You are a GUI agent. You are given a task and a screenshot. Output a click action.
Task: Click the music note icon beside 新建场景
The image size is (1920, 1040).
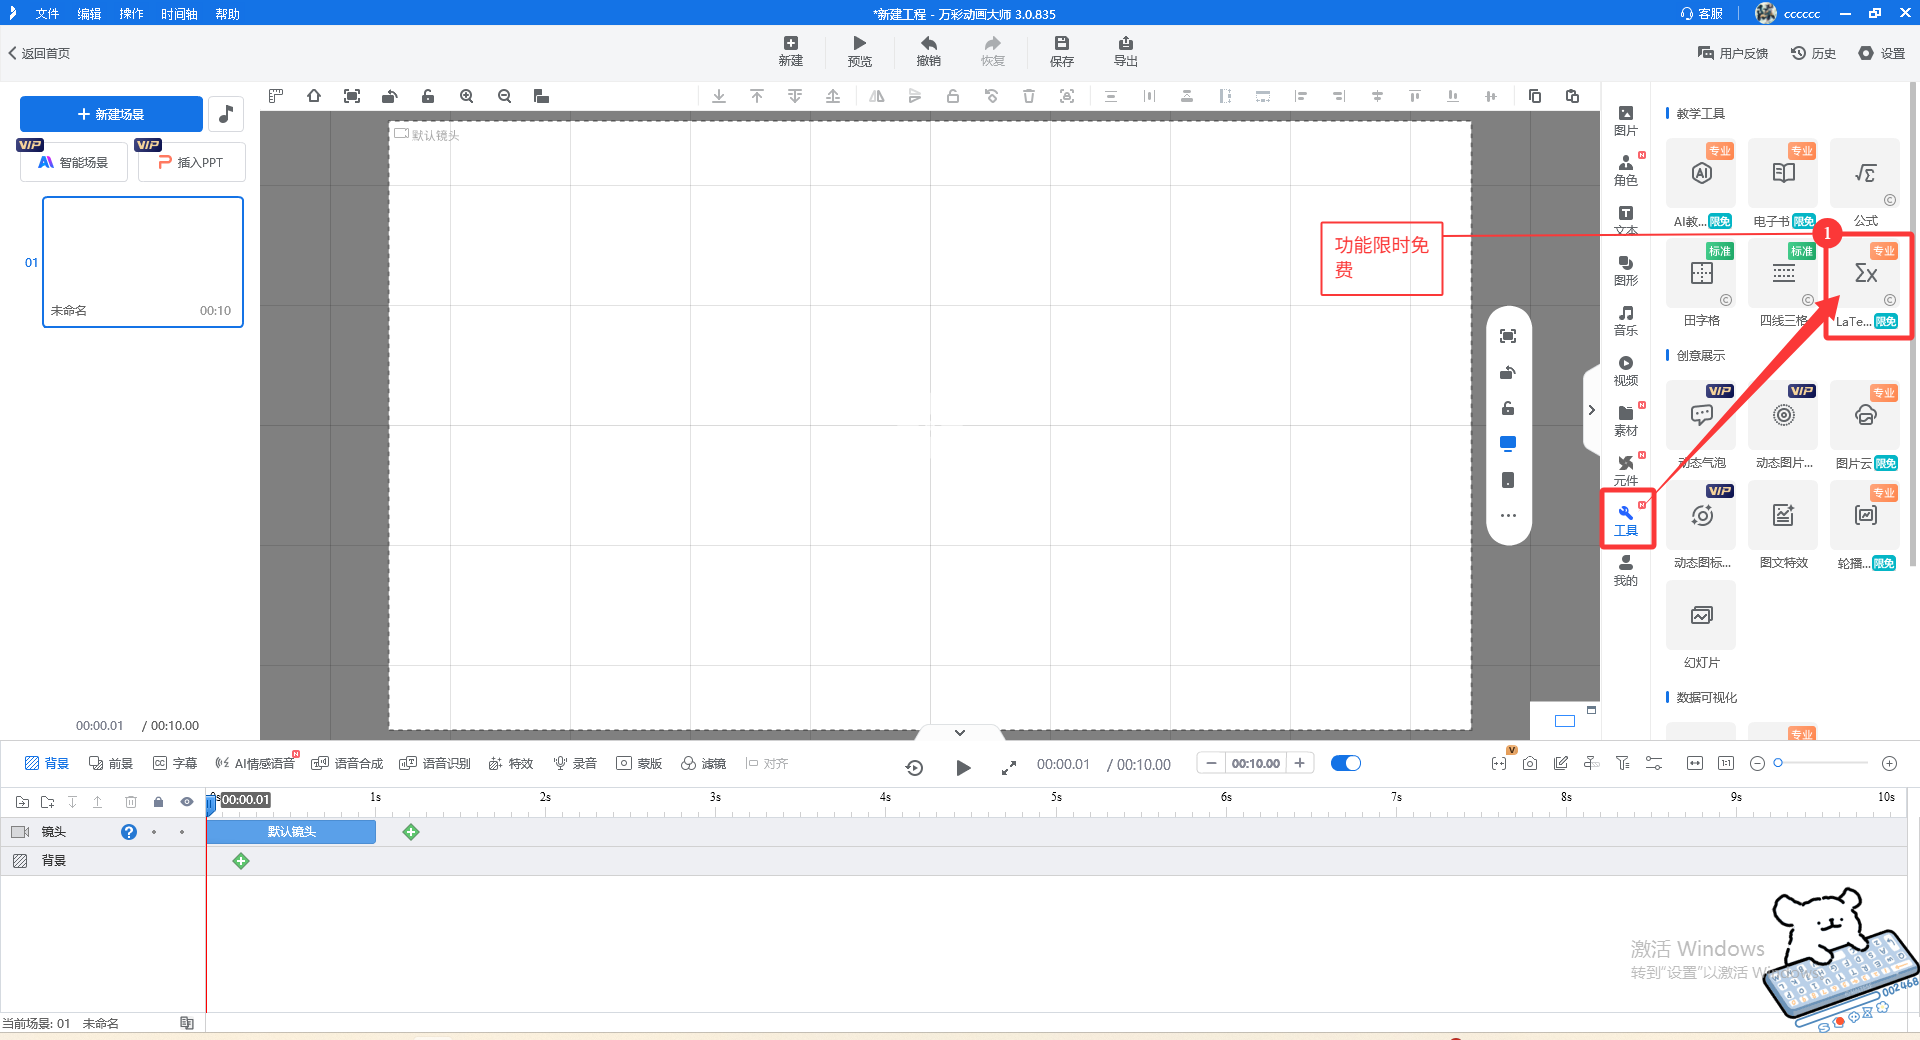[226, 114]
